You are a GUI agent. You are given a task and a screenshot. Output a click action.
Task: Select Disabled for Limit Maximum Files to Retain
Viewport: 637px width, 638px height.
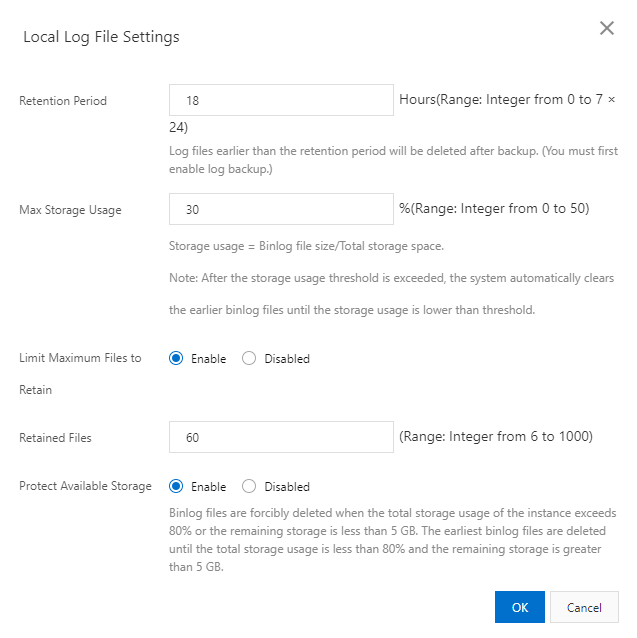tap(250, 358)
